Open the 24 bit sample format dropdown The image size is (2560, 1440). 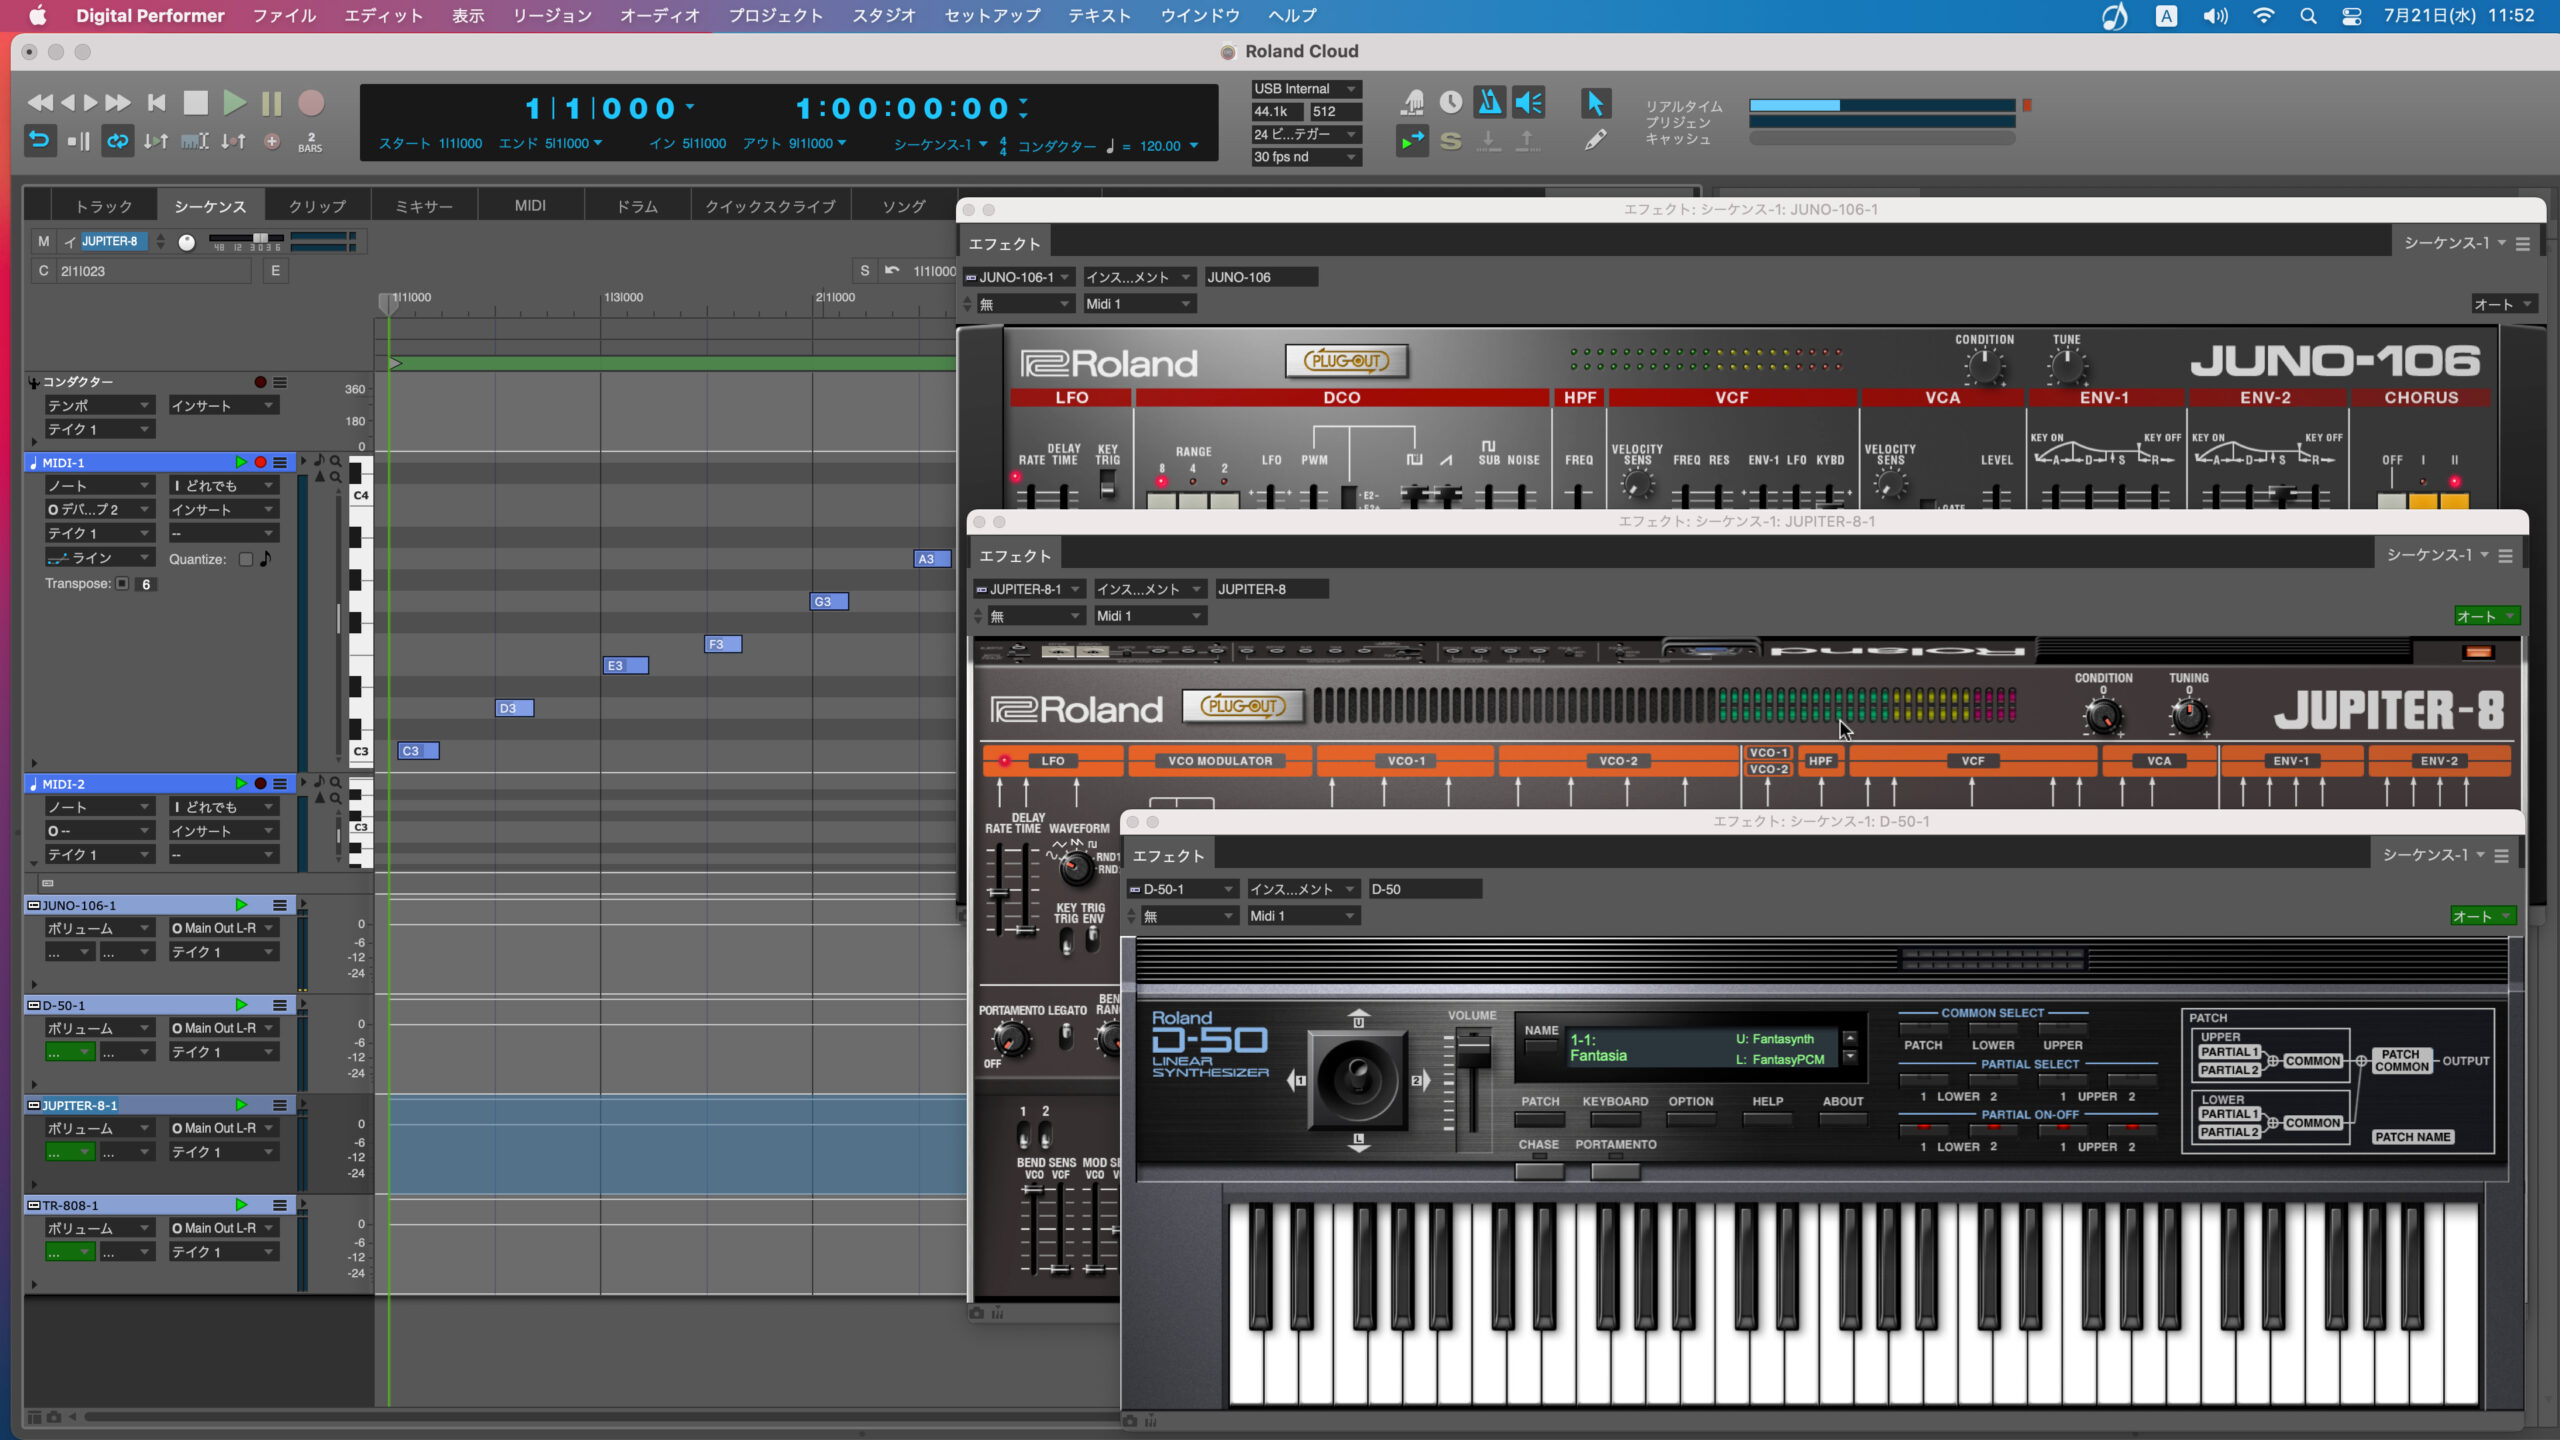(1306, 134)
